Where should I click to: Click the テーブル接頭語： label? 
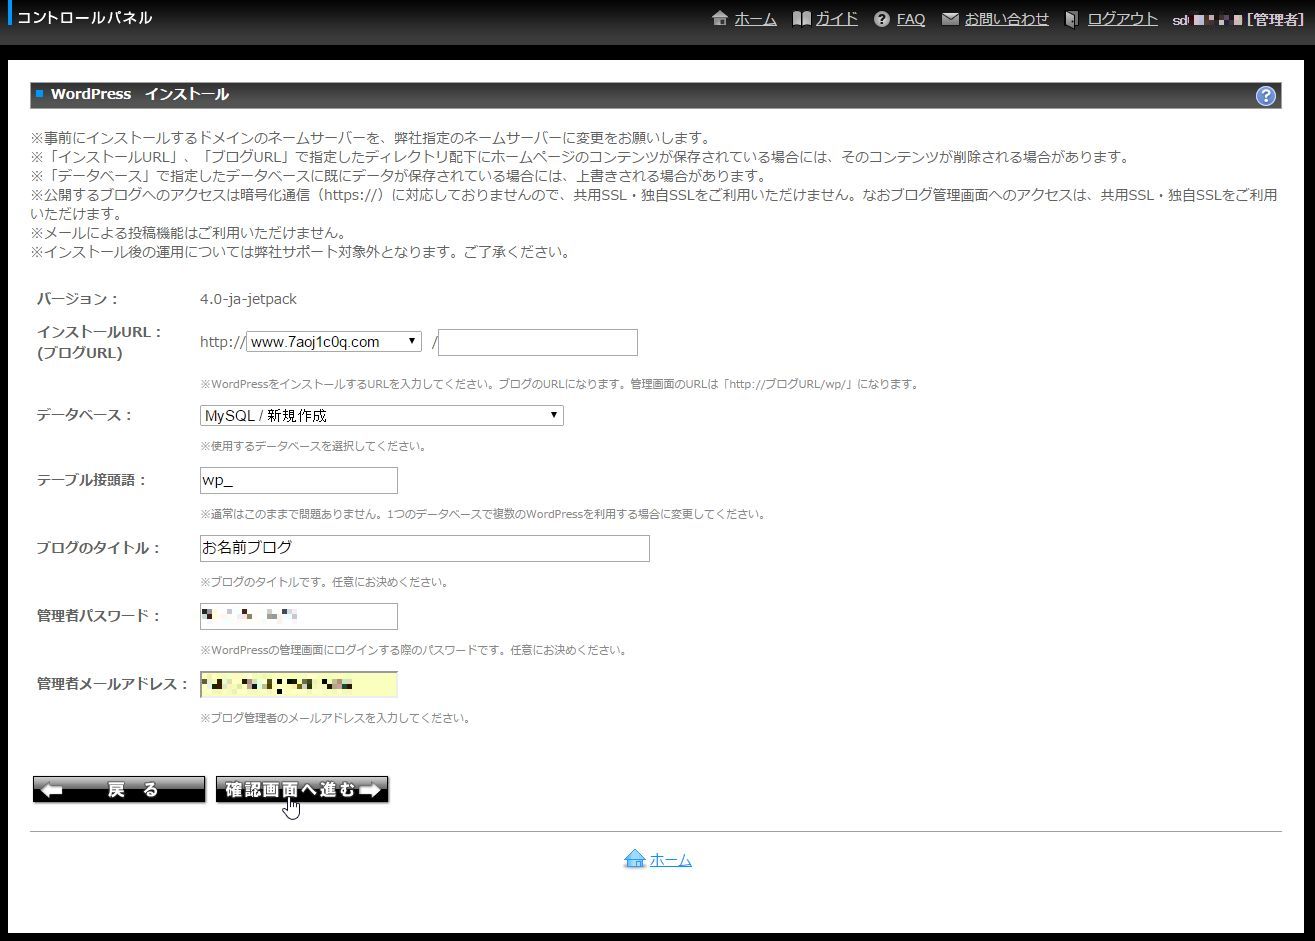pos(92,480)
